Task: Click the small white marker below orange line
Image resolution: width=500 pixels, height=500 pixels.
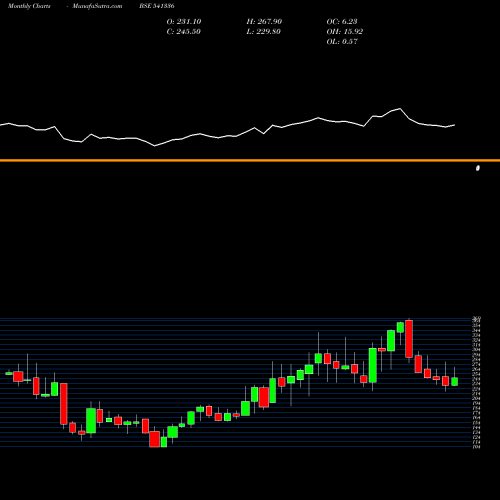Action: click(x=478, y=168)
